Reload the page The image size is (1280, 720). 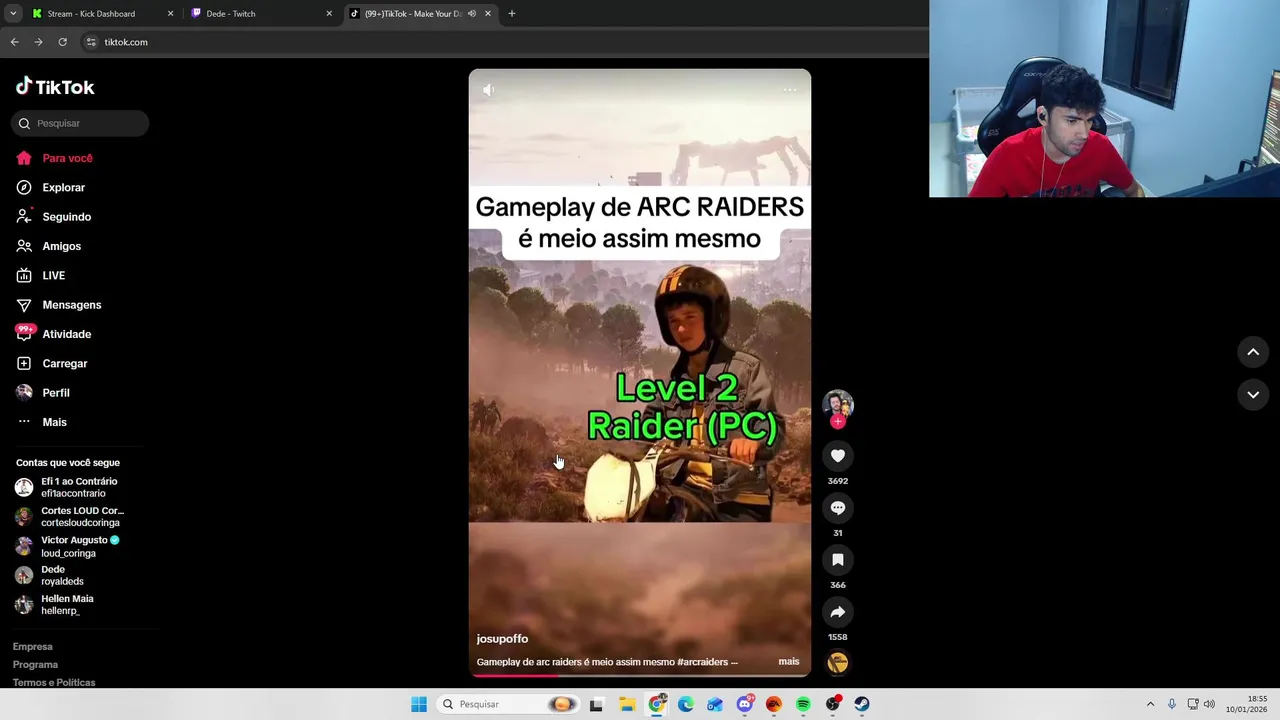coord(62,42)
